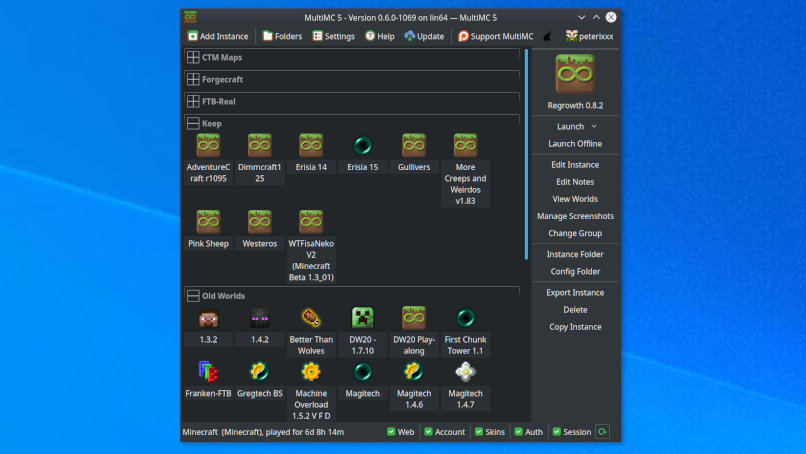Open the AdventureCraft r1095 instance icon

click(208, 146)
